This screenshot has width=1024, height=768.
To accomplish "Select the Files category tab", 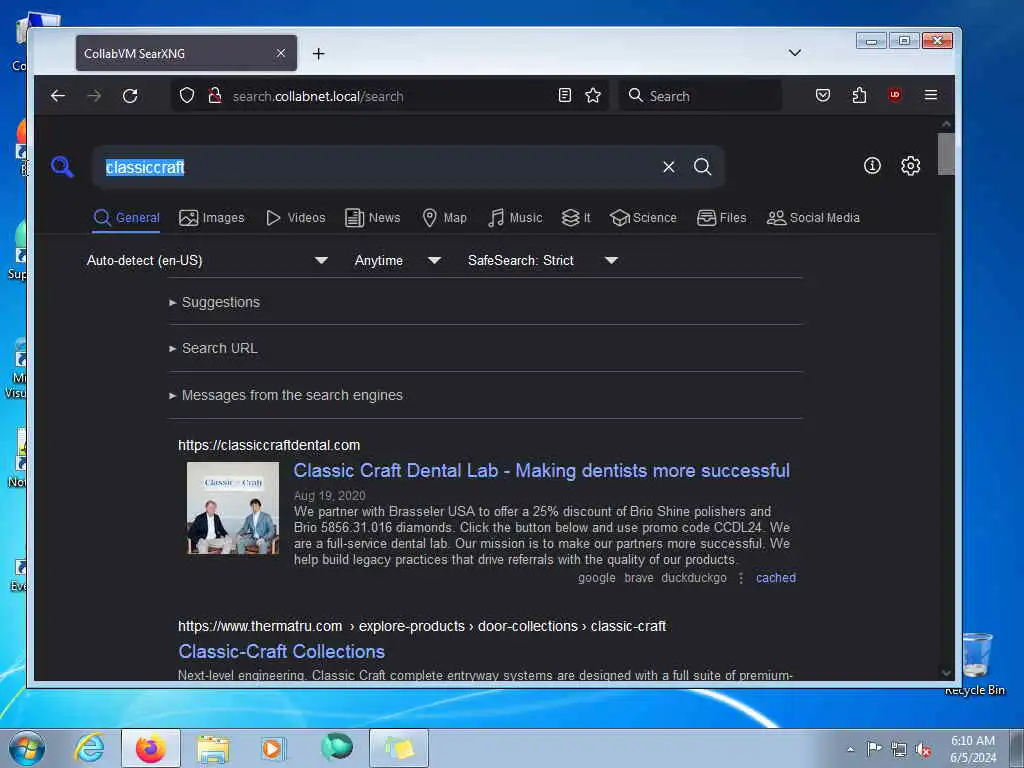I will click(722, 218).
